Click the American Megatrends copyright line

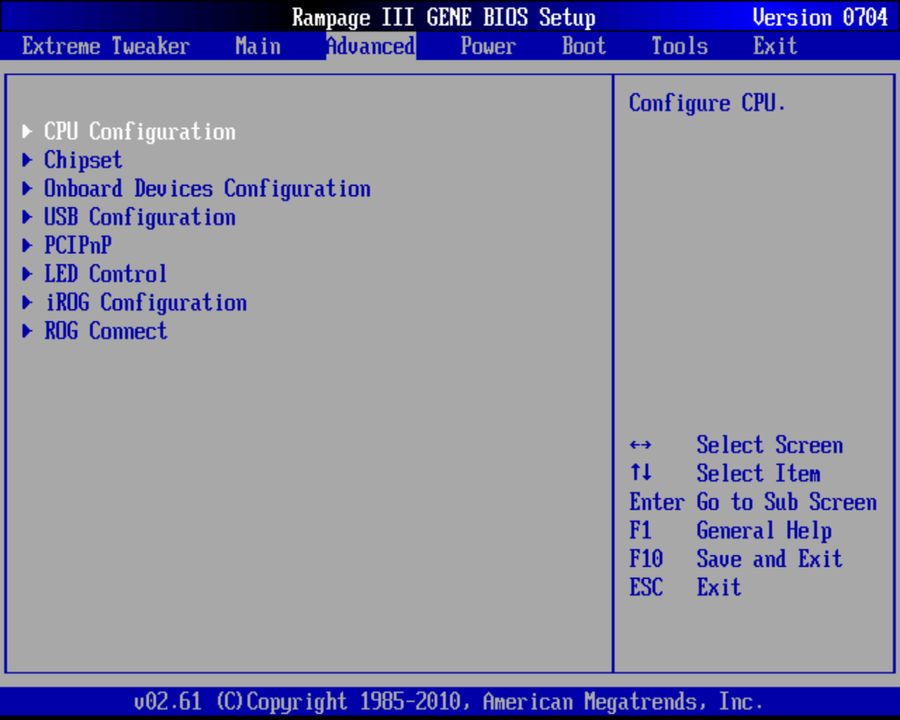448,702
